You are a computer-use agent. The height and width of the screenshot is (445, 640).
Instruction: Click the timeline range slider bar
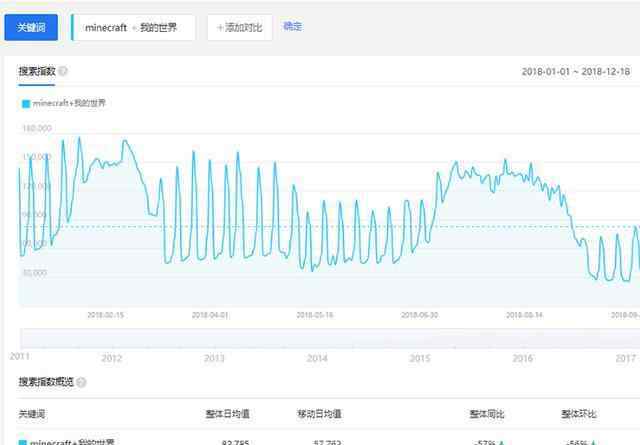tap(330, 338)
